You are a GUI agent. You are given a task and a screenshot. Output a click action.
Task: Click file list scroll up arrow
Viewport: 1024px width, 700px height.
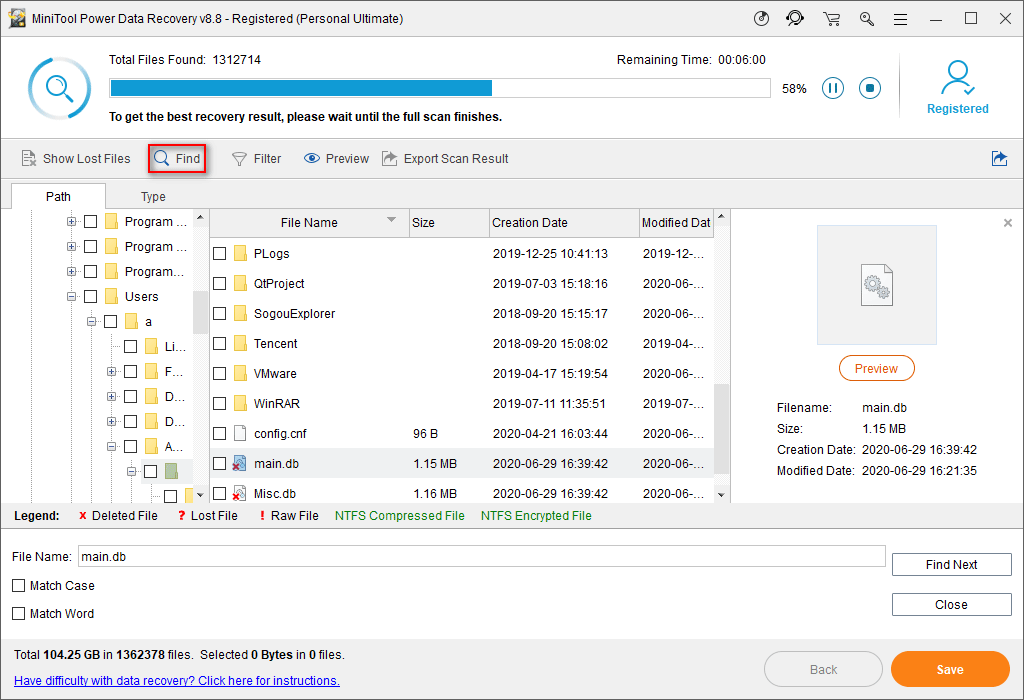click(x=721, y=216)
